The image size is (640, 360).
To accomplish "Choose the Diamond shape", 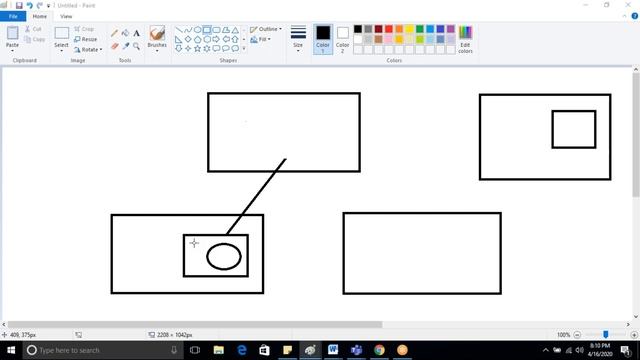I will coord(188,39).
